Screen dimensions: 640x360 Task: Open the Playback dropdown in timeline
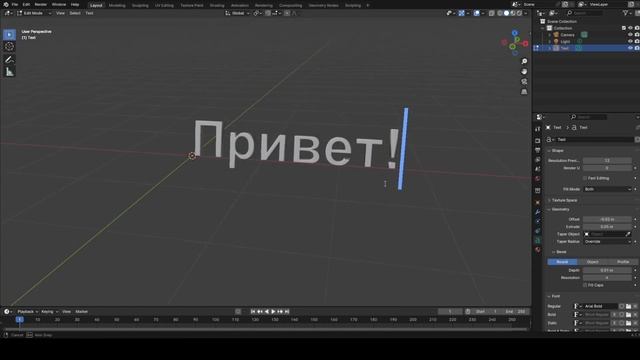tap(27, 311)
